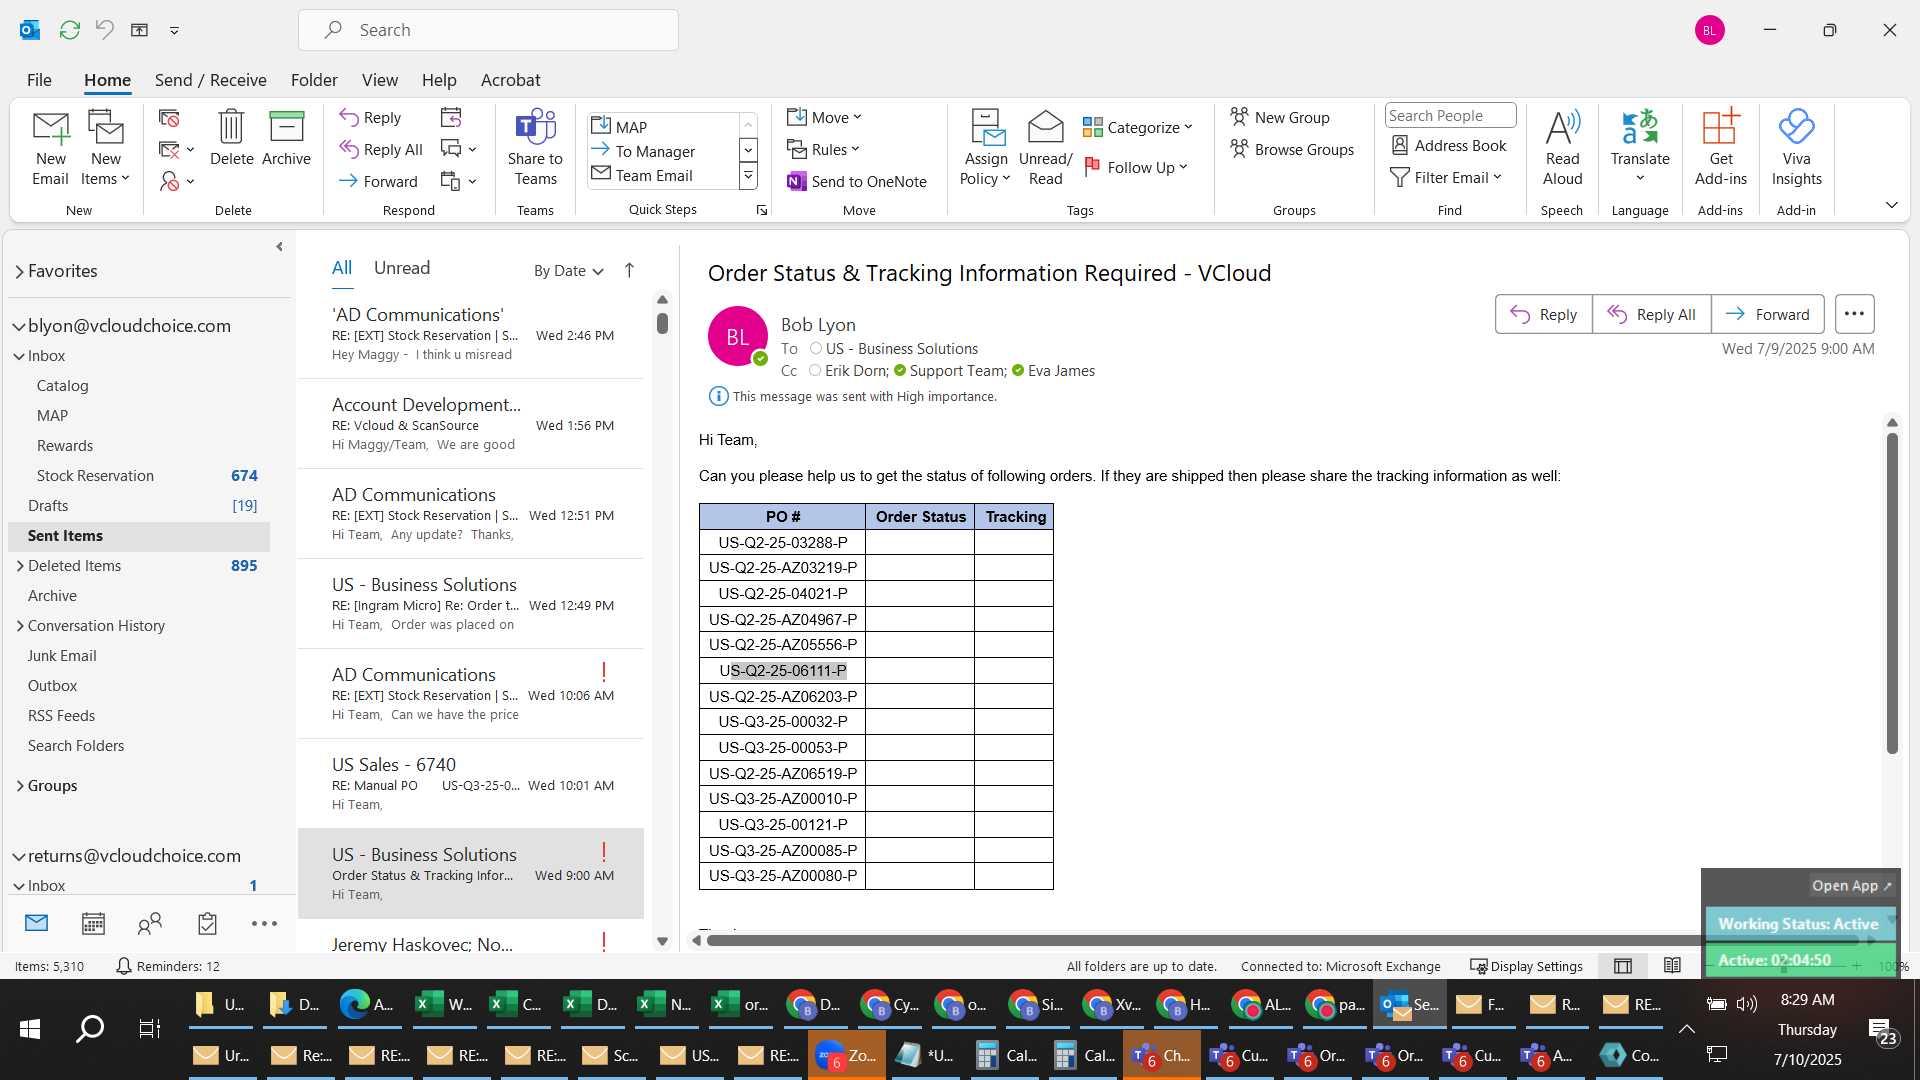The height and width of the screenshot is (1080, 1920).
Task: Click Read Aloud speech icon
Action: 1562,148
